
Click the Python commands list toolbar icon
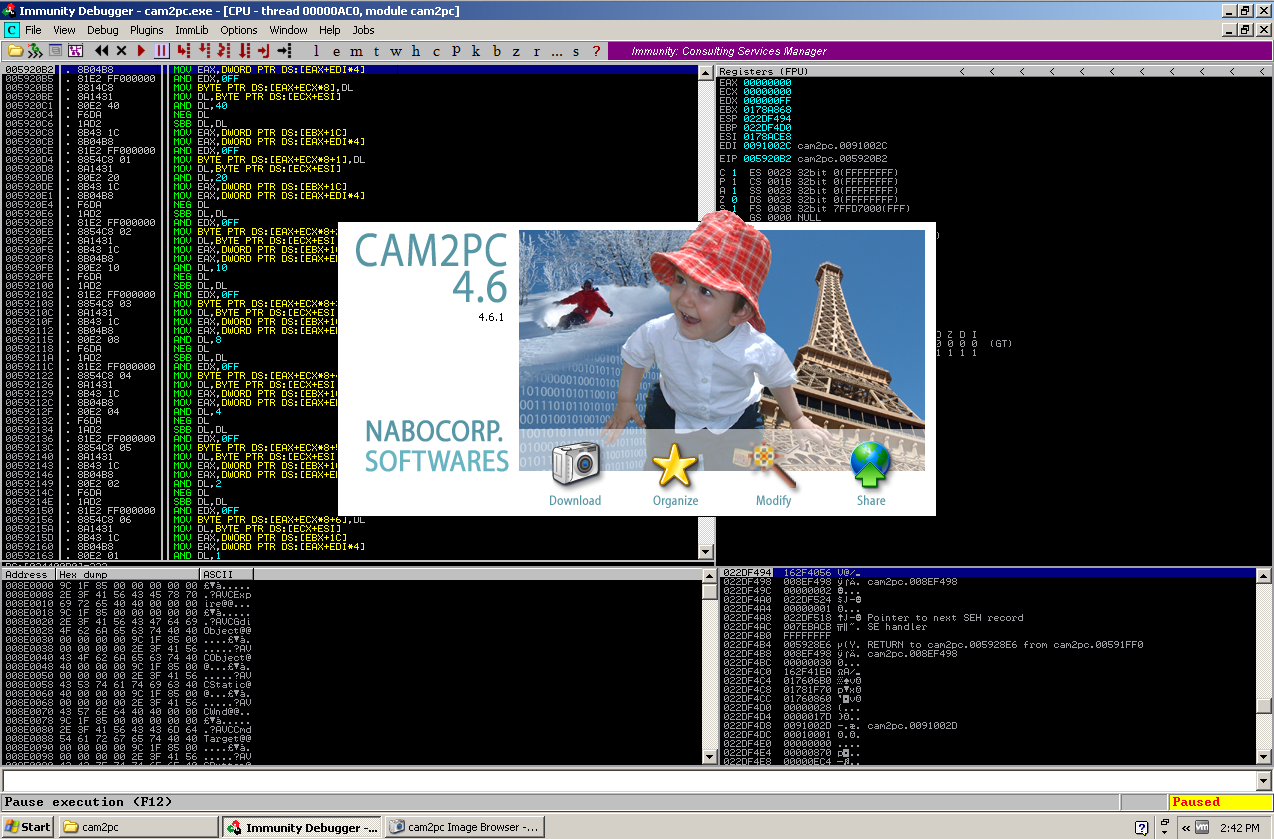(x=56, y=50)
